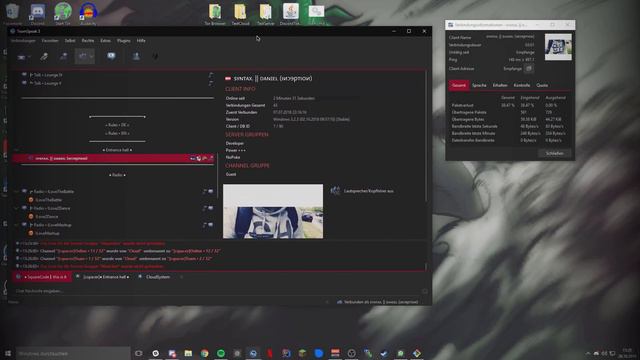Image resolution: width=640 pixels, height=360 pixels.
Task: Switch to Sprache tab in connection info window
Action: 479,85
